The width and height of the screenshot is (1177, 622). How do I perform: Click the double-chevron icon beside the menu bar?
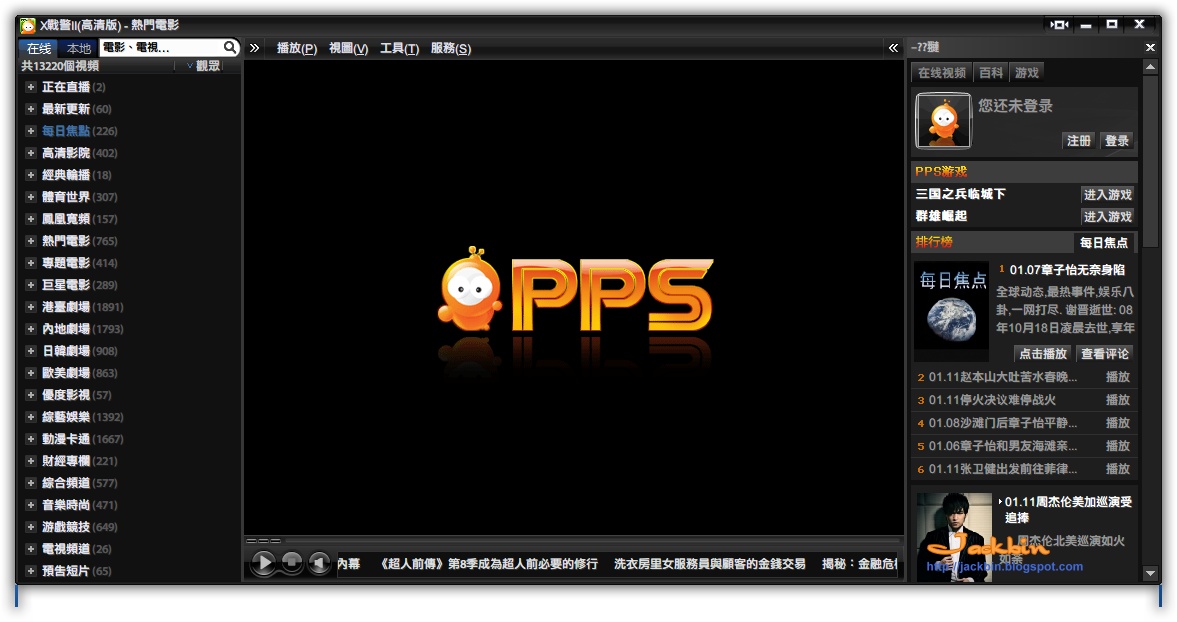click(254, 47)
